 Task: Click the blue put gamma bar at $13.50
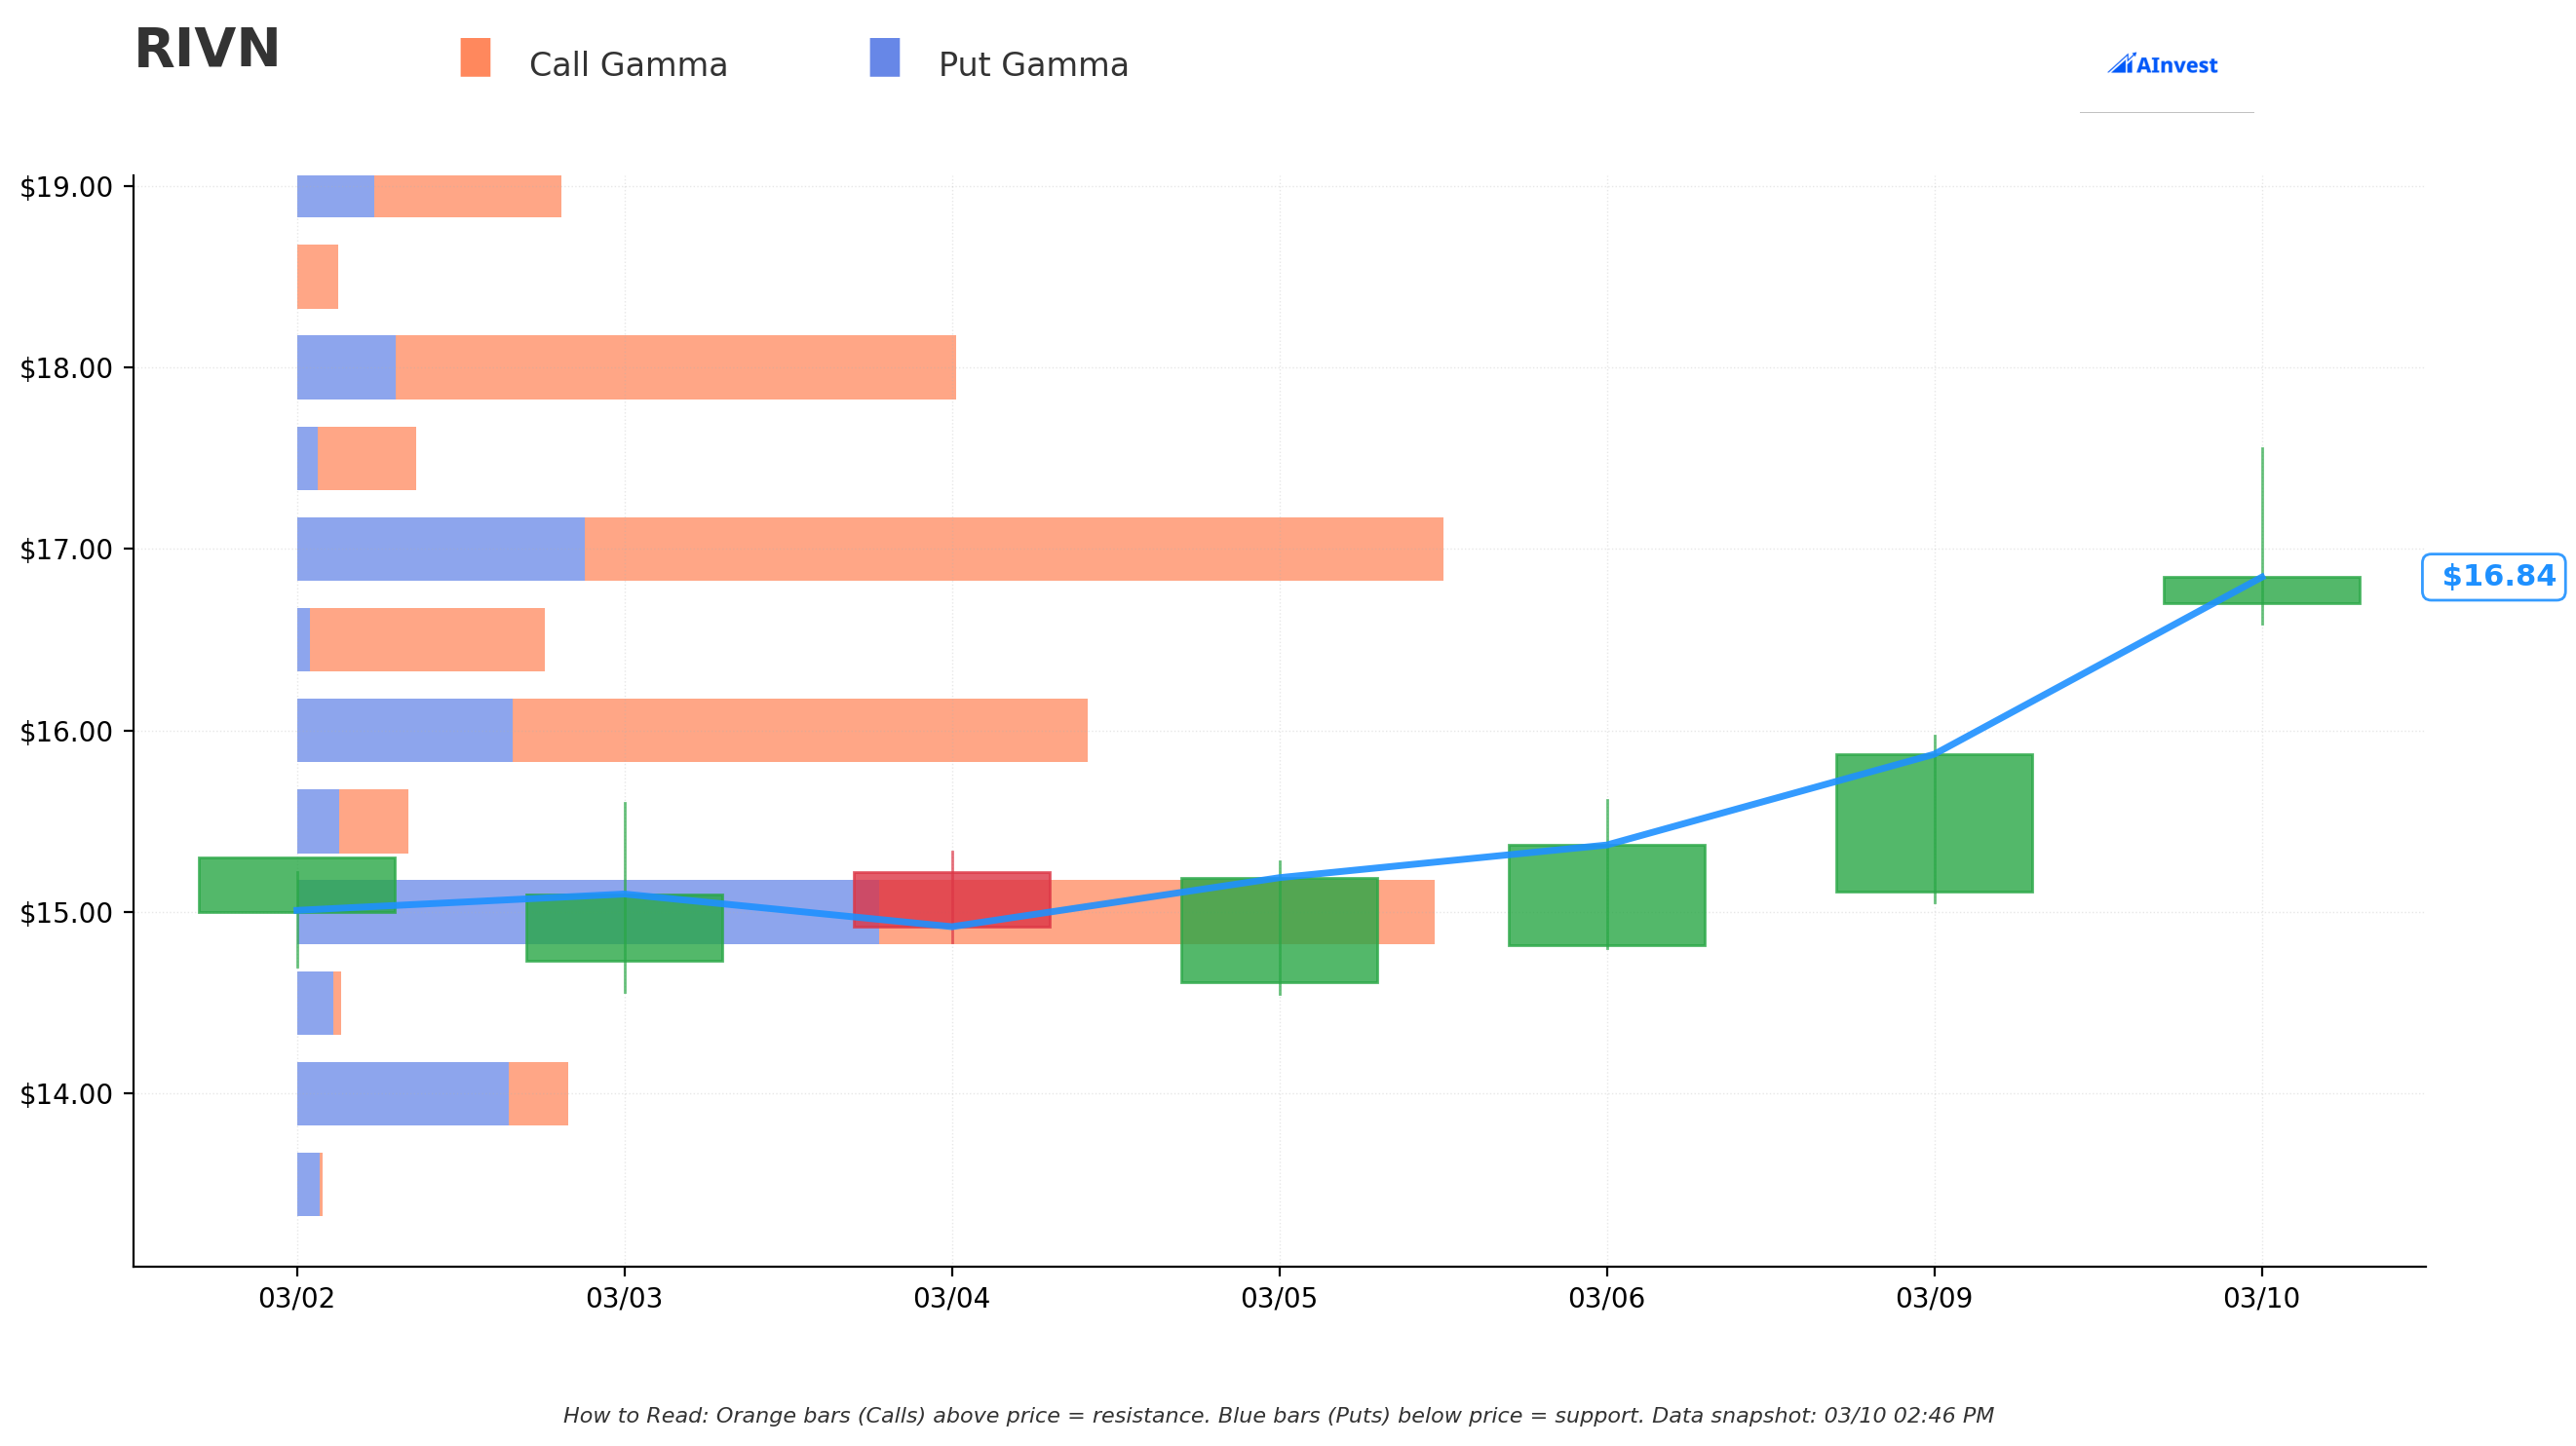[x=308, y=1184]
